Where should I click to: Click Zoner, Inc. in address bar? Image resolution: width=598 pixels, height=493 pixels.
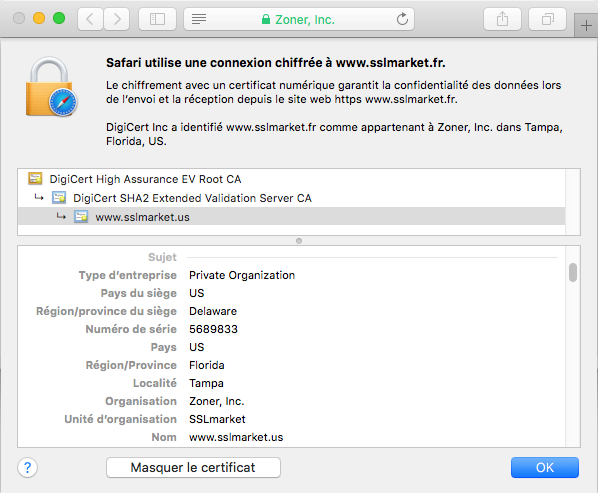pos(305,19)
